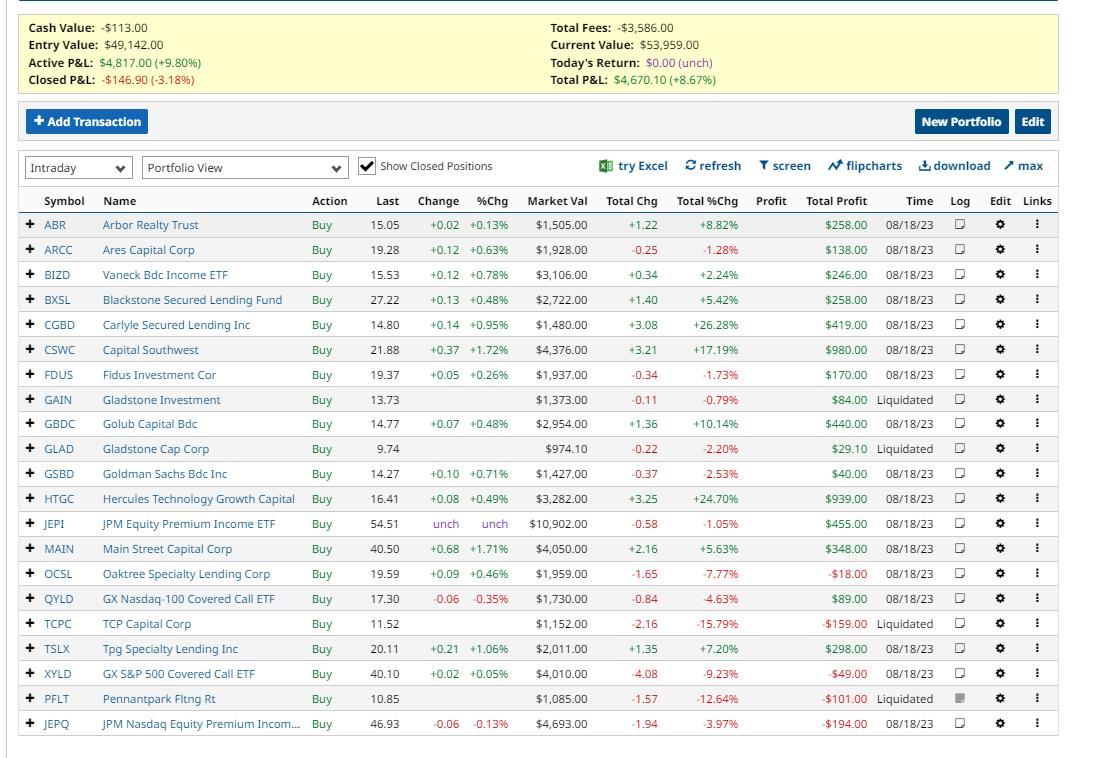The image size is (1105, 758).
Task: Open the QYLD symbol link
Action: pyautogui.click(x=58, y=599)
